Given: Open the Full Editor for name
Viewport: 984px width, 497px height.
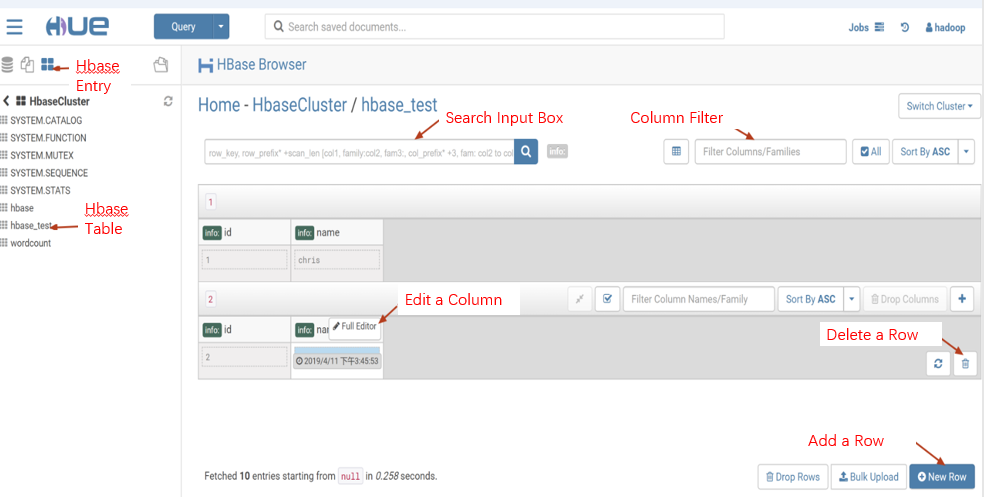Looking at the screenshot, I should pyautogui.click(x=355, y=326).
